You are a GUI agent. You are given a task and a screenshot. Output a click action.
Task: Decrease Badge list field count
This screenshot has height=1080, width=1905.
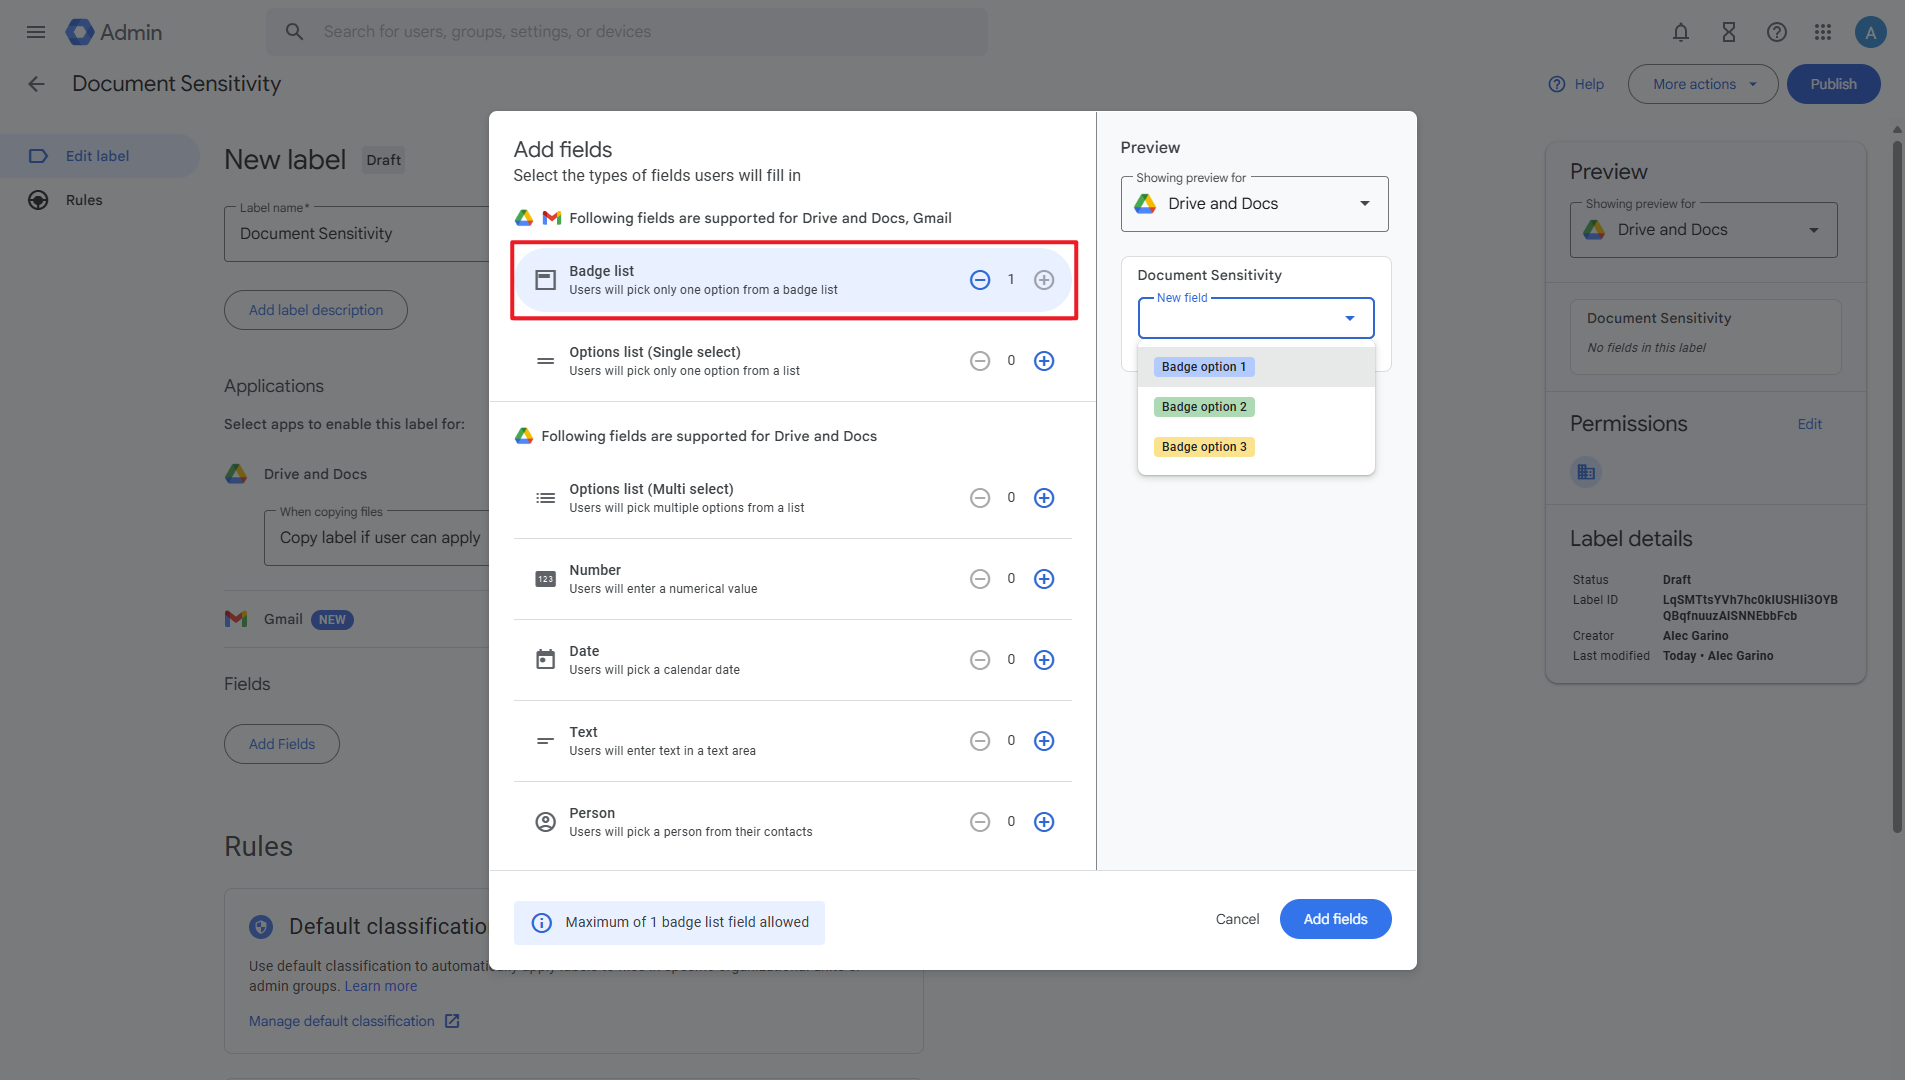coord(980,280)
